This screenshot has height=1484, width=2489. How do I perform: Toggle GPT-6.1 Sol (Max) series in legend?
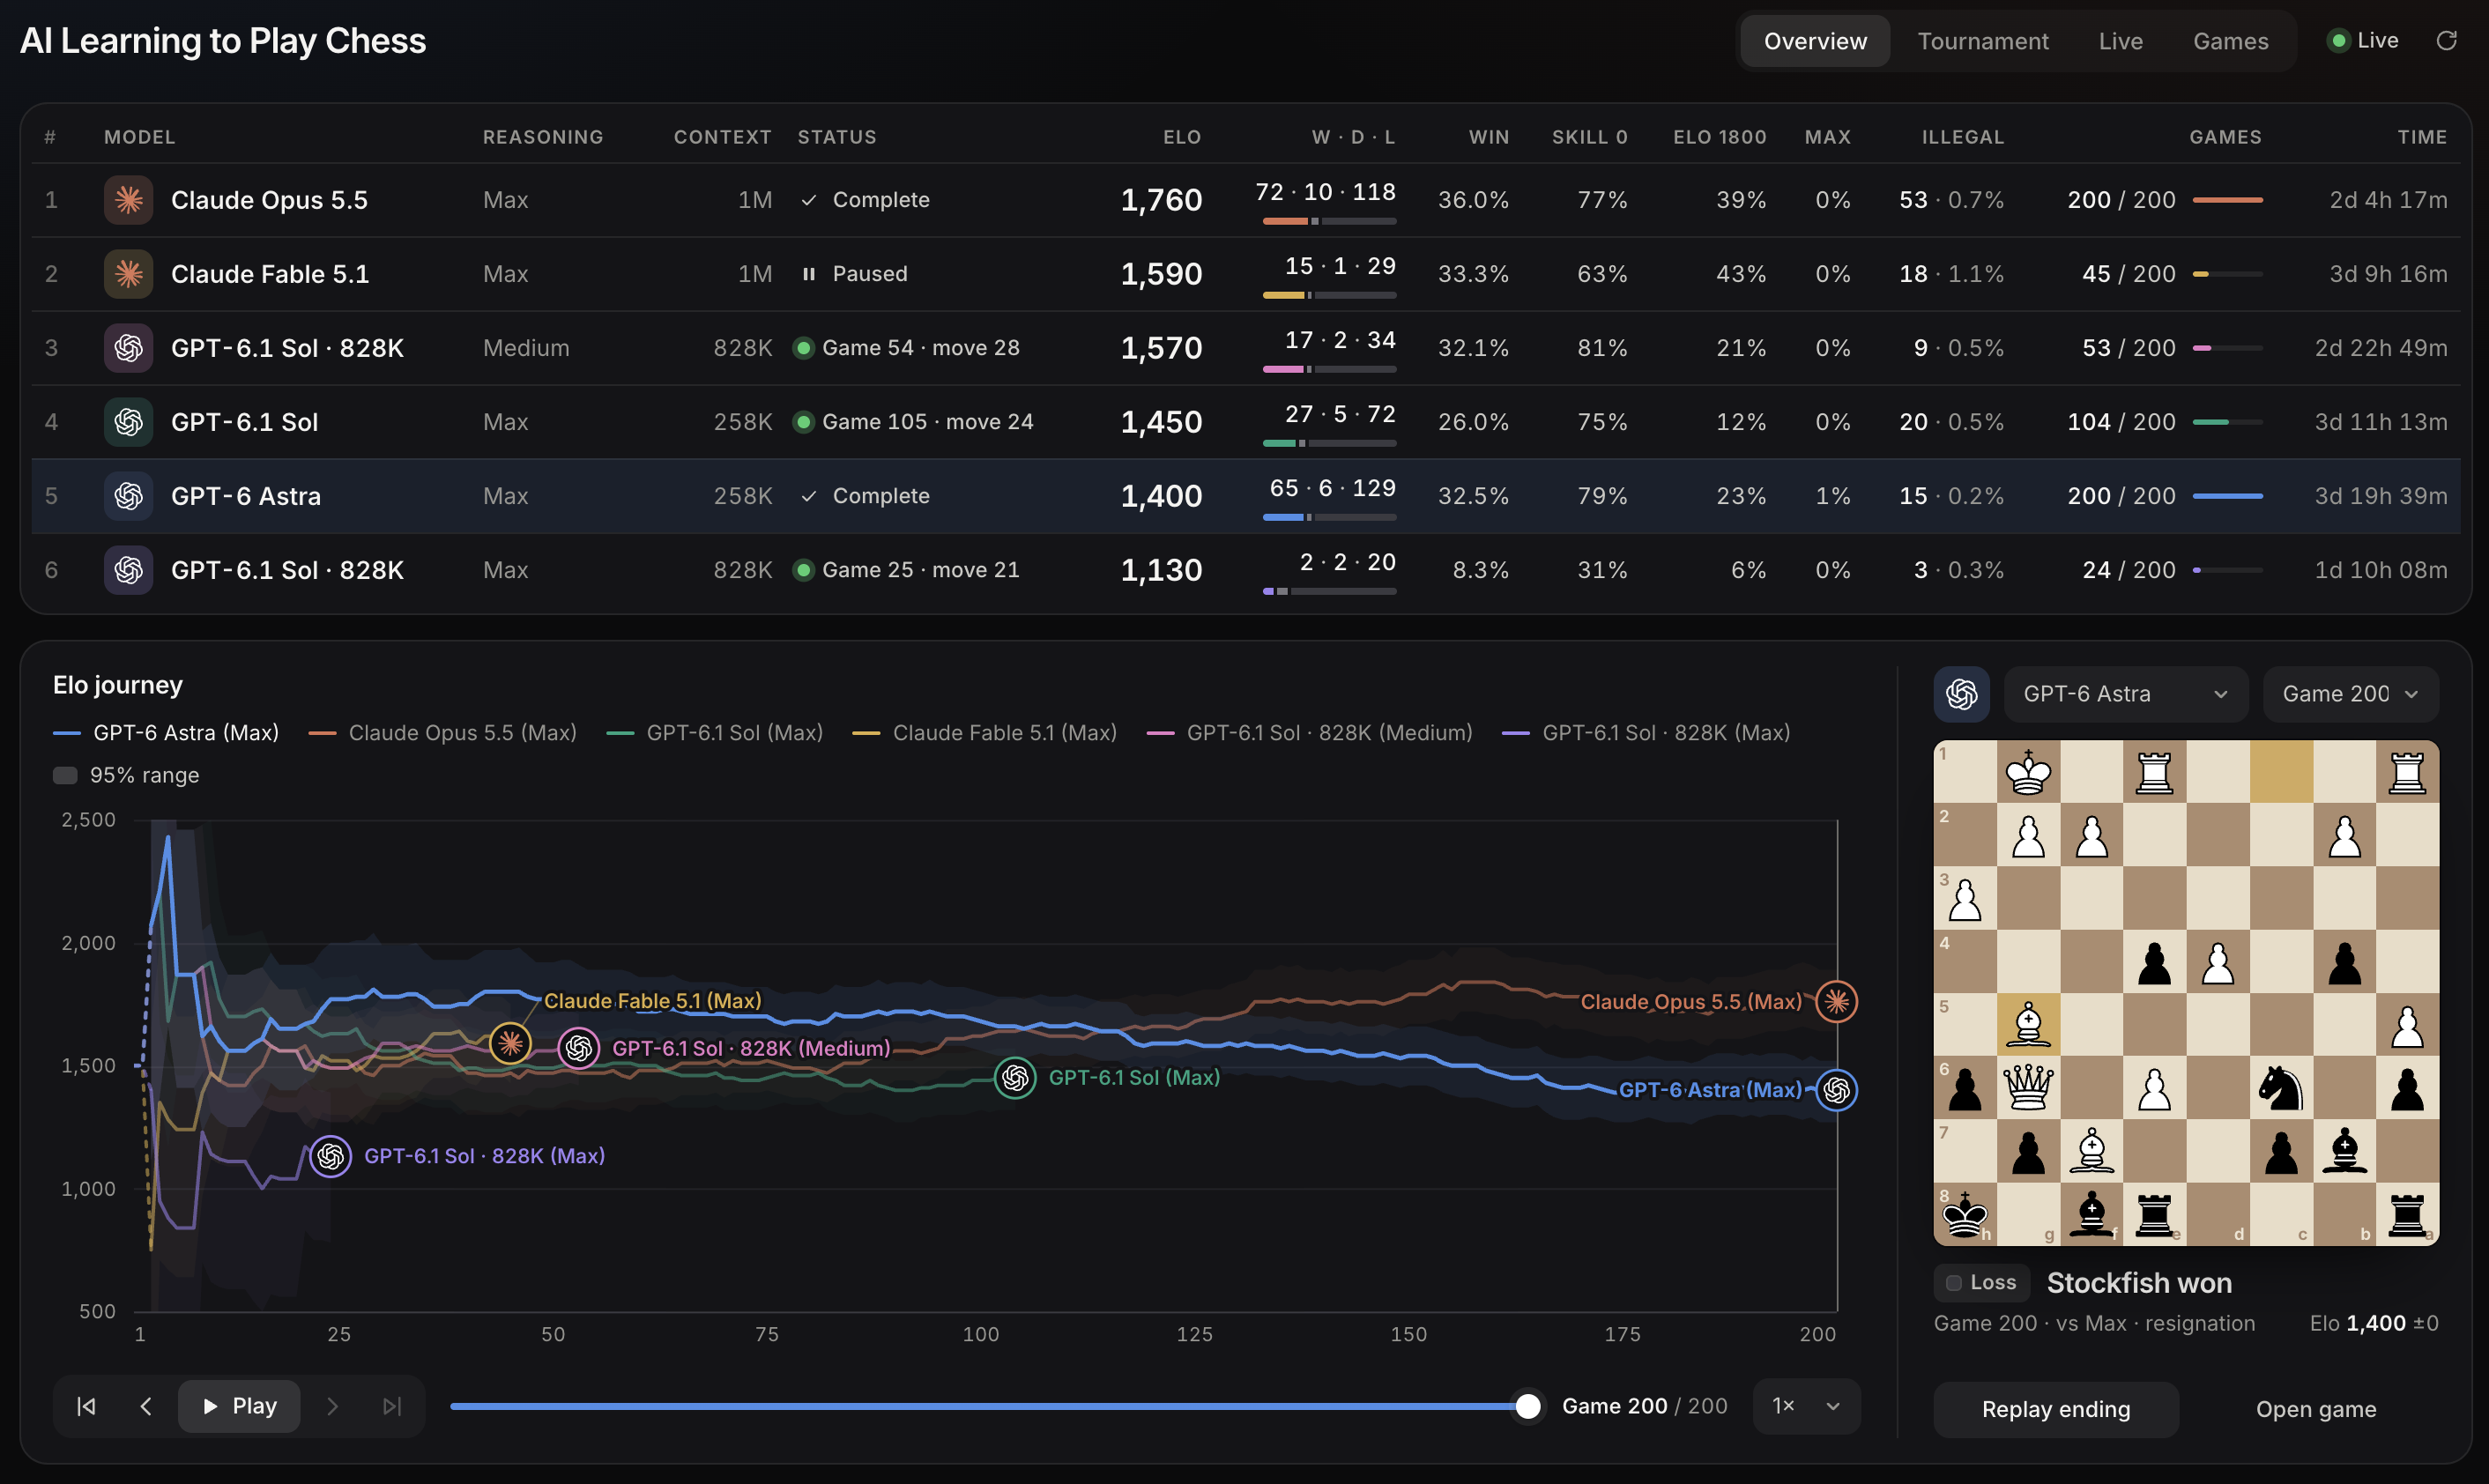click(x=715, y=733)
